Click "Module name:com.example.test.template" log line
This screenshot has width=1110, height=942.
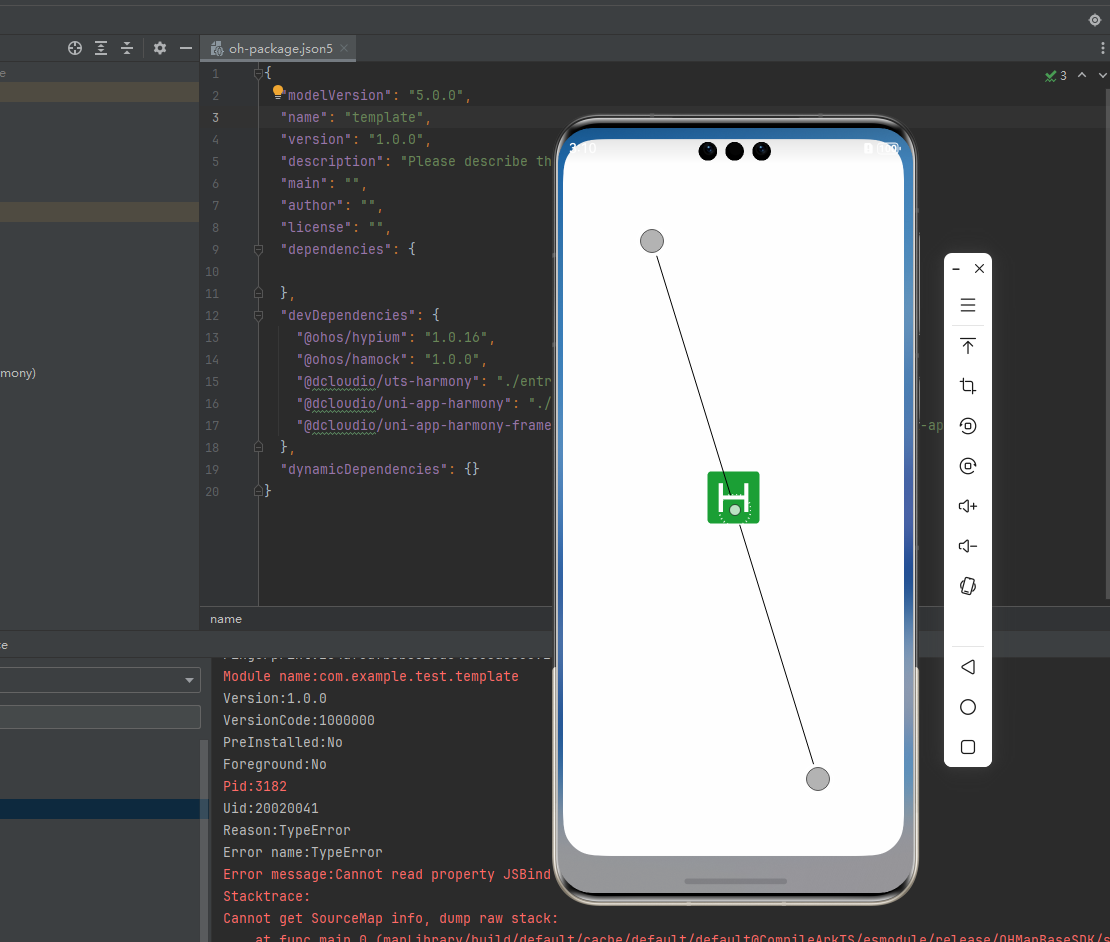(371, 677)
